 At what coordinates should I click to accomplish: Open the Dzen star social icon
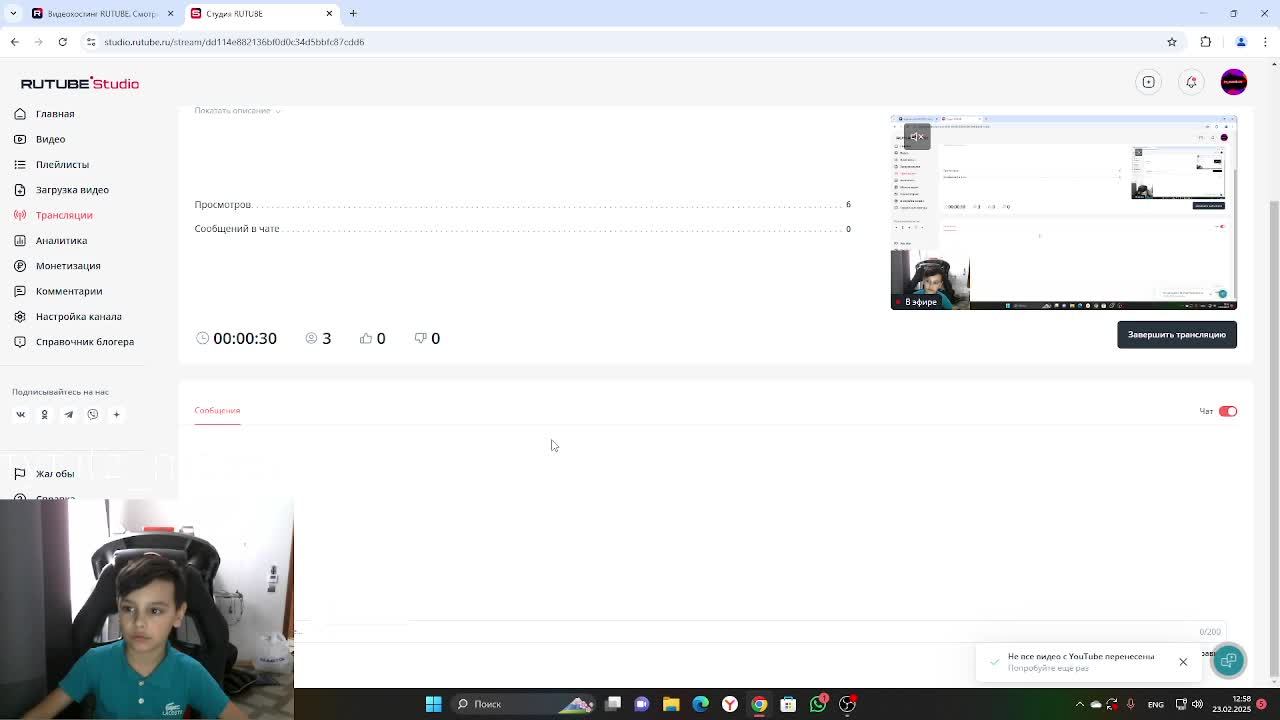click(116, 414)
